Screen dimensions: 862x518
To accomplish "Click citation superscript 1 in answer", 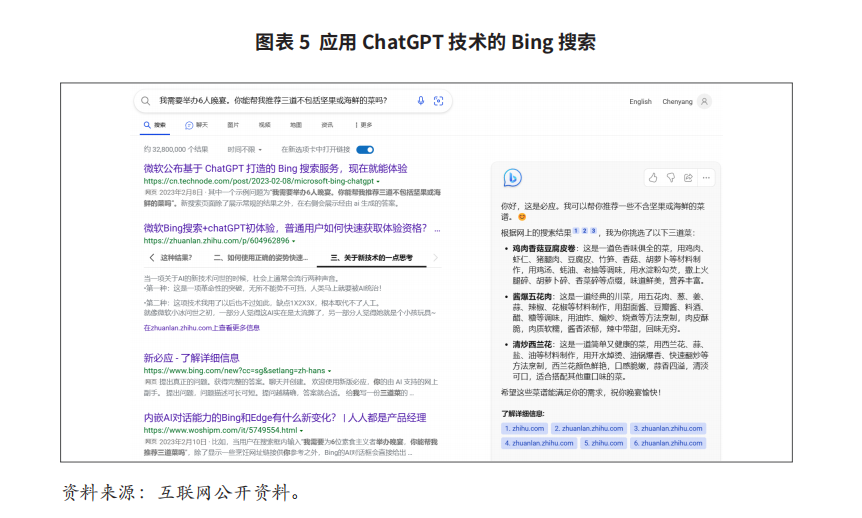I will 576,231.
